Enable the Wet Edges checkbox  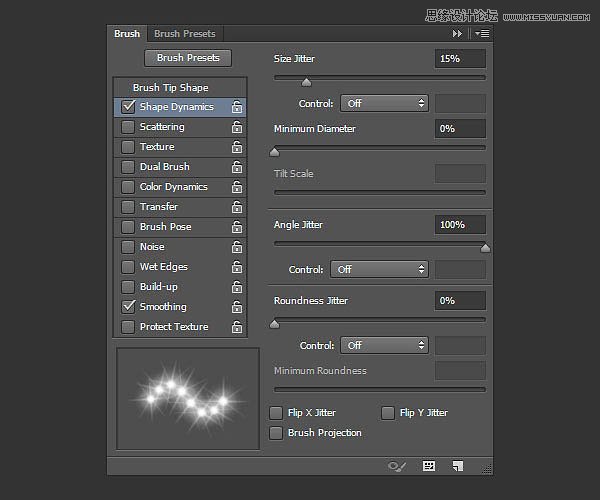coord(128,267)
